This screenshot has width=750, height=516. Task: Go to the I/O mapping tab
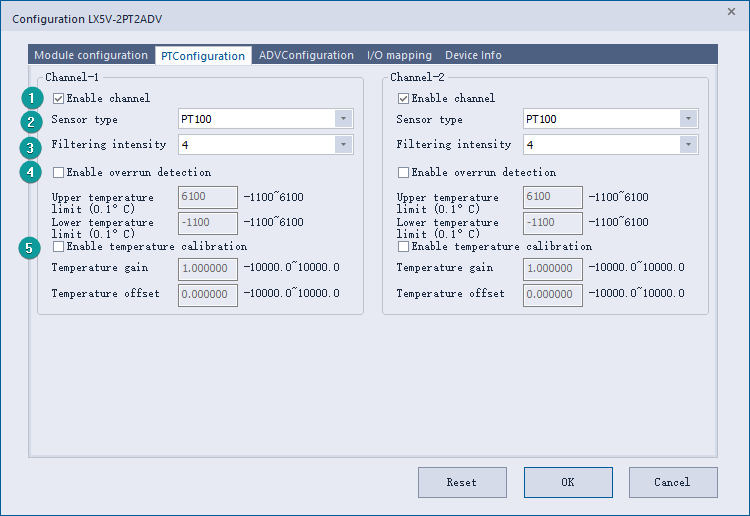[399, 55]
